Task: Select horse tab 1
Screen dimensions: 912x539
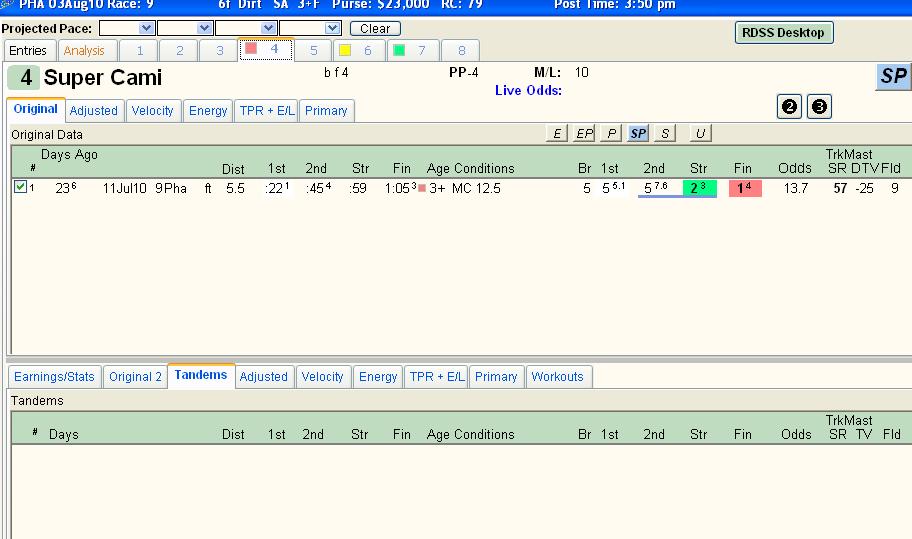Action: pyautogui.click(x=140, y=51)
